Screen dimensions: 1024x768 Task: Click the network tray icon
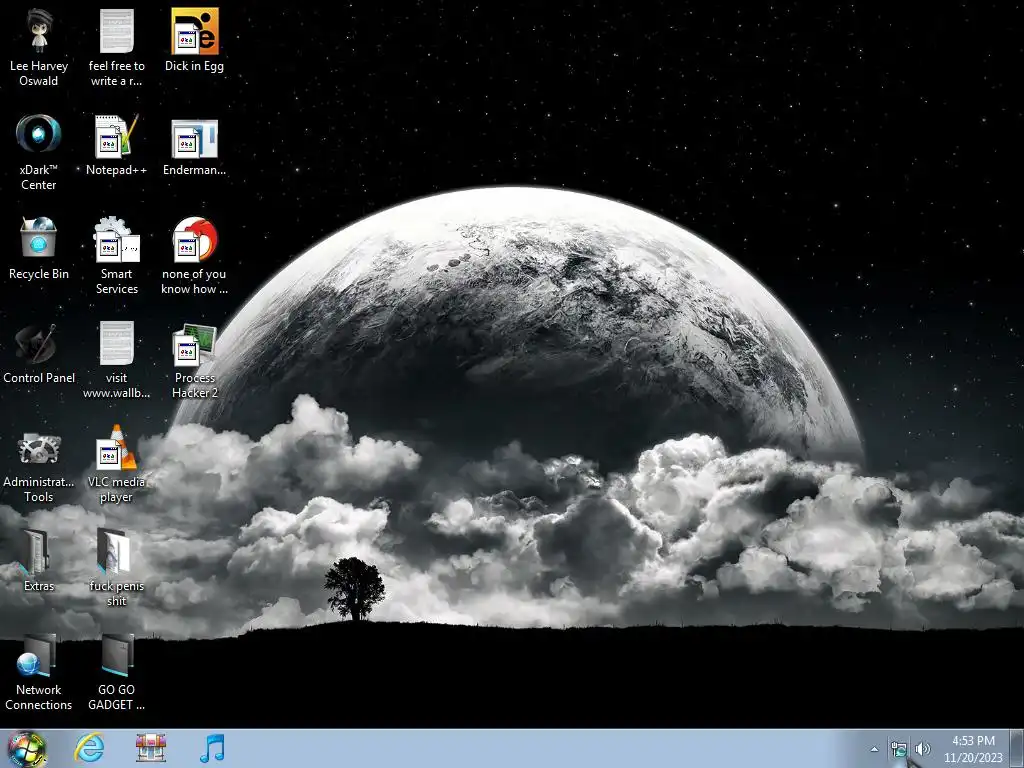pyautogui.click(x=899, y=749)
